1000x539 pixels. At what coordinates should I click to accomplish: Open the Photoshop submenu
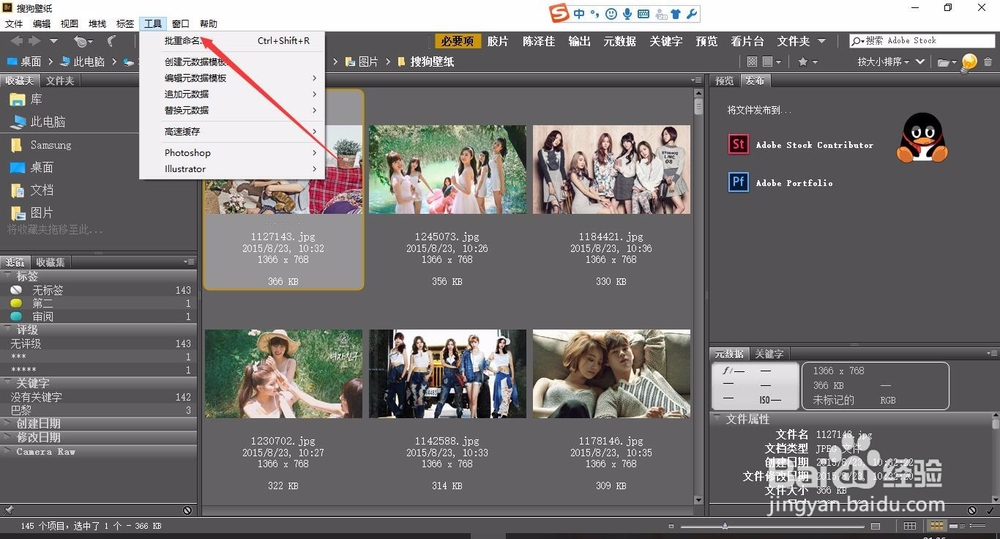[x=232, y=152]
